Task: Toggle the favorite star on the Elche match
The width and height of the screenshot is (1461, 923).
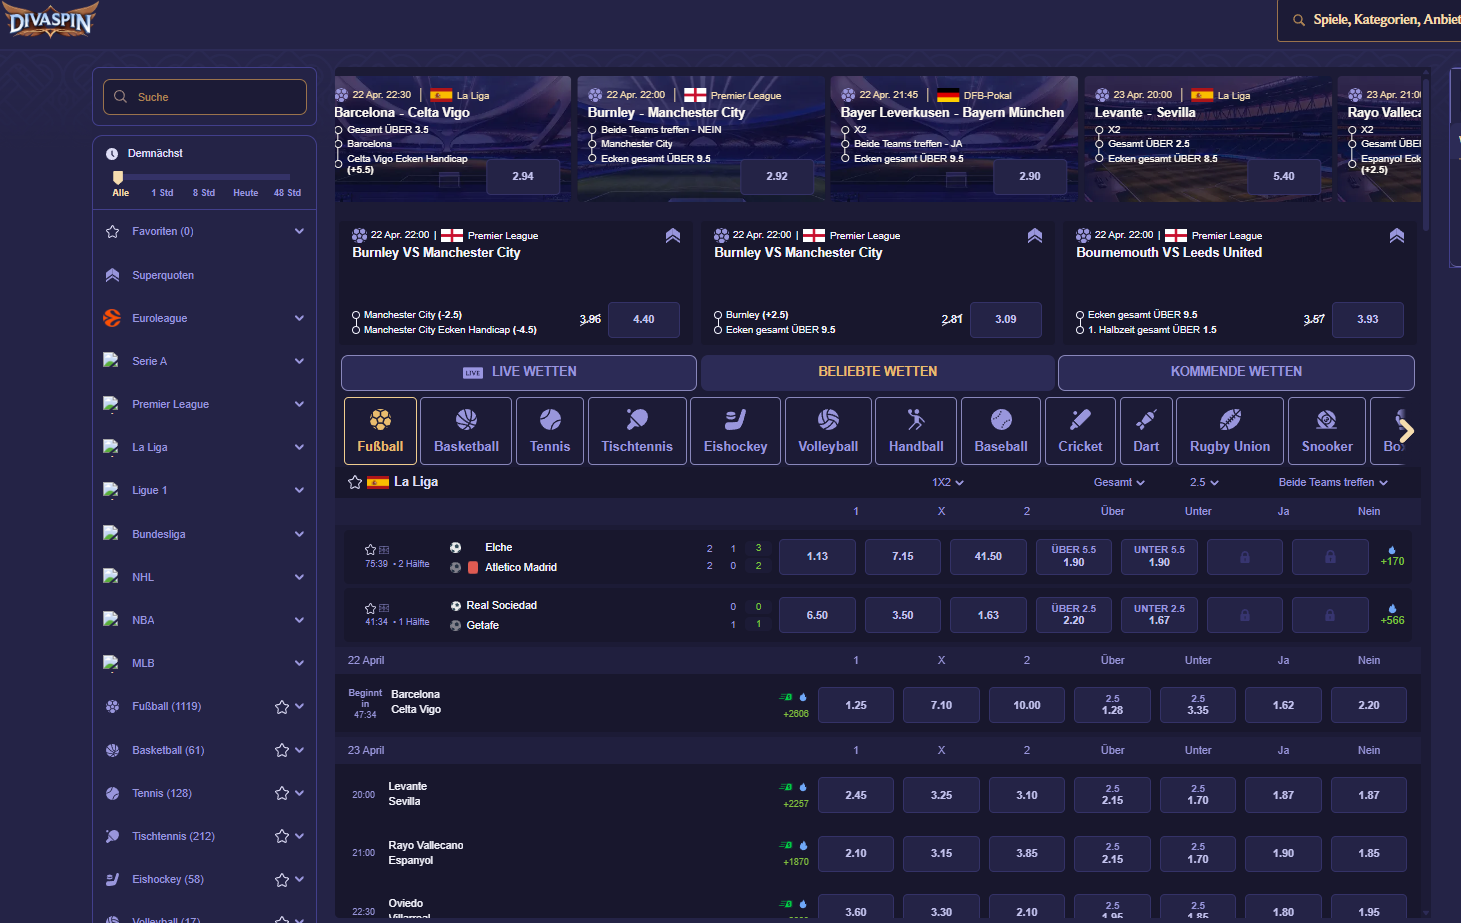Action: click(371, 549)
